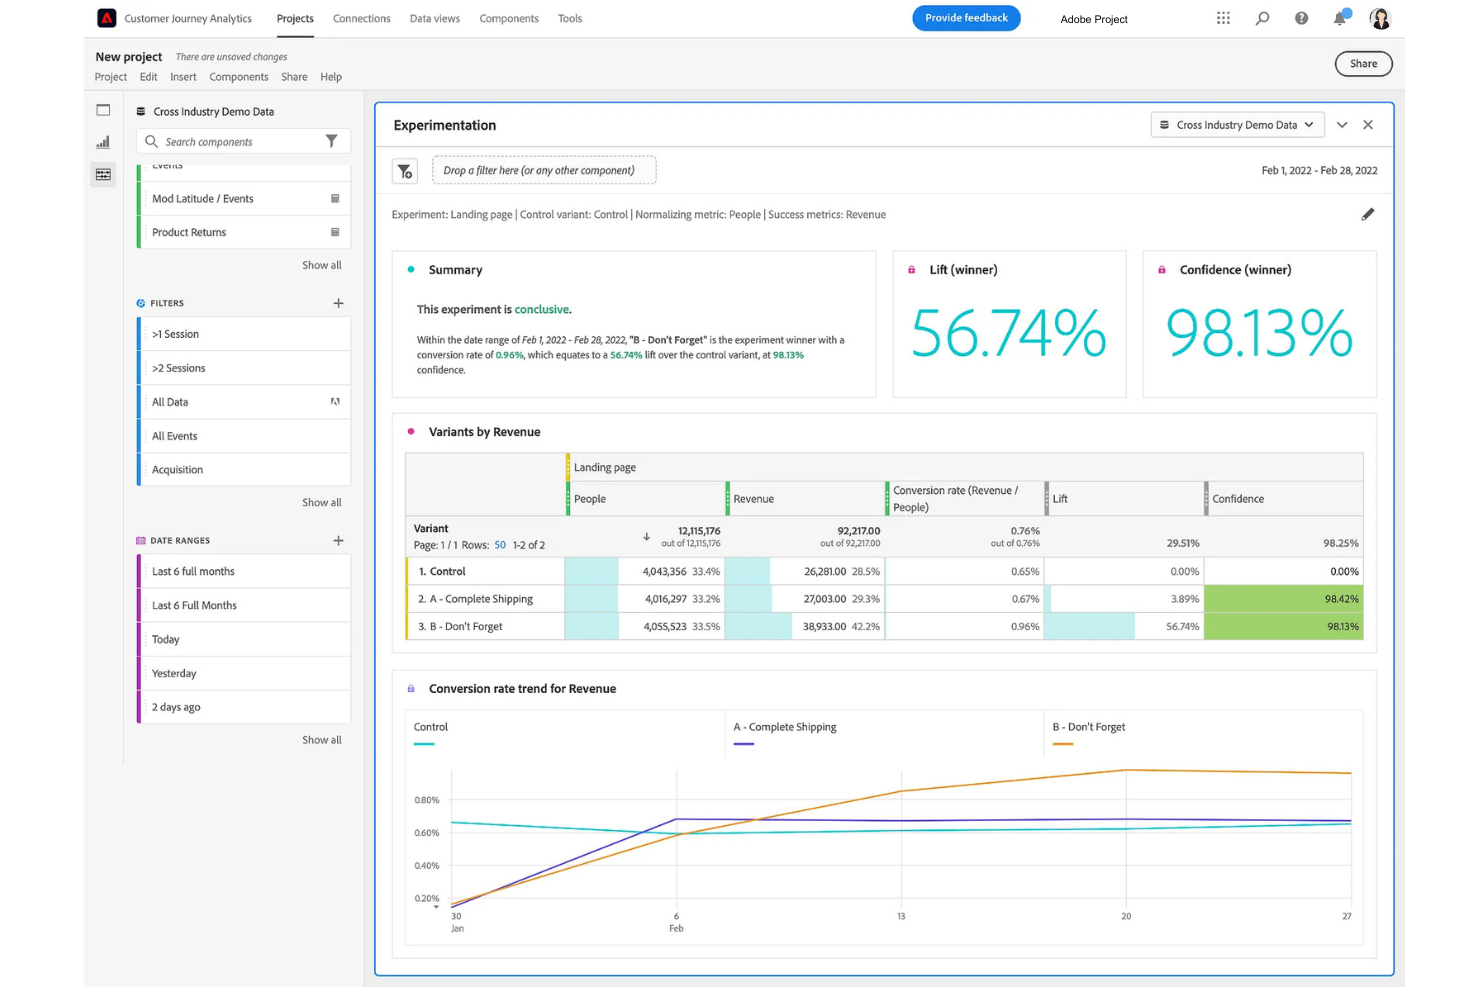The image size is (1480, 987).
Task: Open the search magnifier in the top bar
Action: [1262, 18]
